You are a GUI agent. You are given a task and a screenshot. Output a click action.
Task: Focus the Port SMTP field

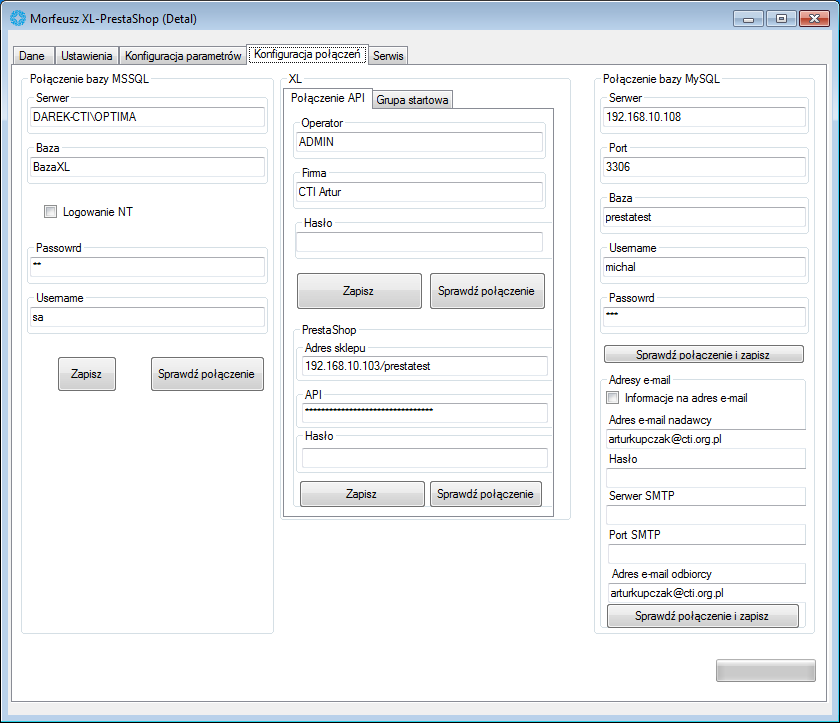click(707, 554)
